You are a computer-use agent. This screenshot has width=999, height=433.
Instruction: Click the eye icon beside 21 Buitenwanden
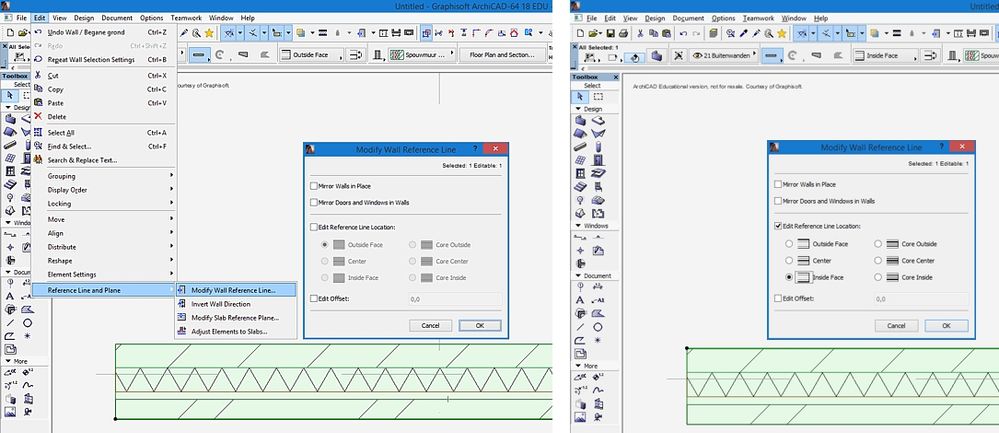697,55
